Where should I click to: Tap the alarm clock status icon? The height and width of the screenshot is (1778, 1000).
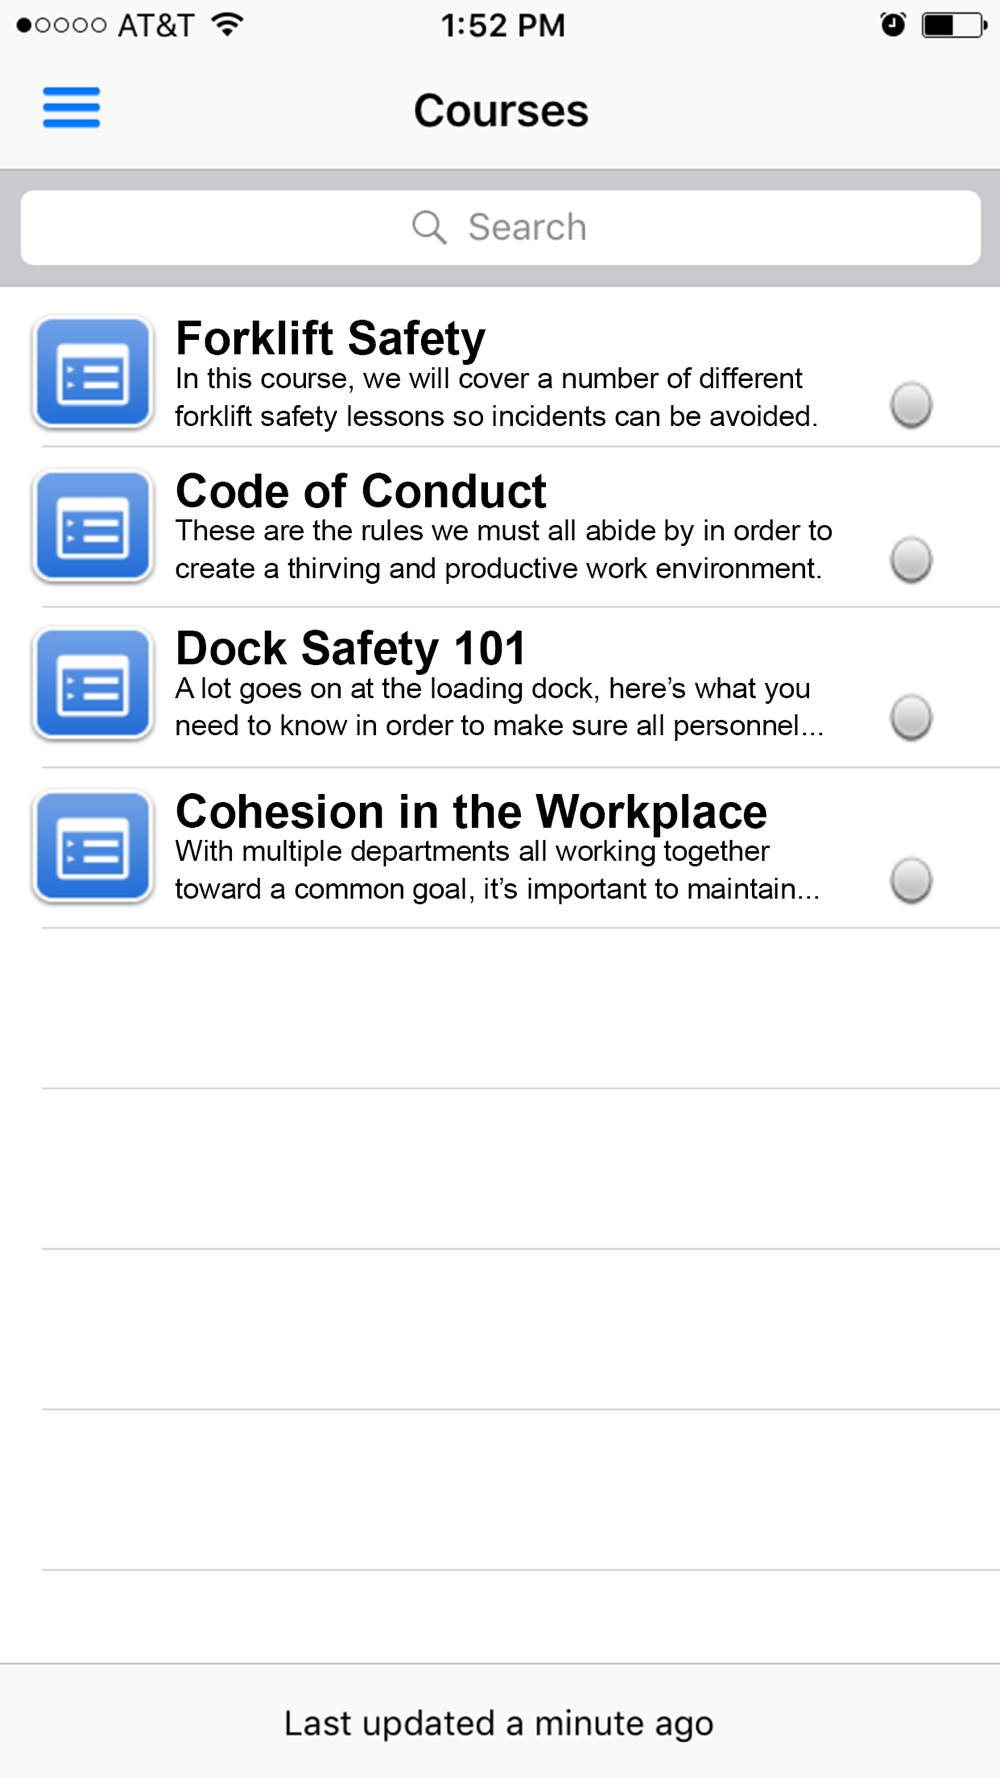click(892, 25)
